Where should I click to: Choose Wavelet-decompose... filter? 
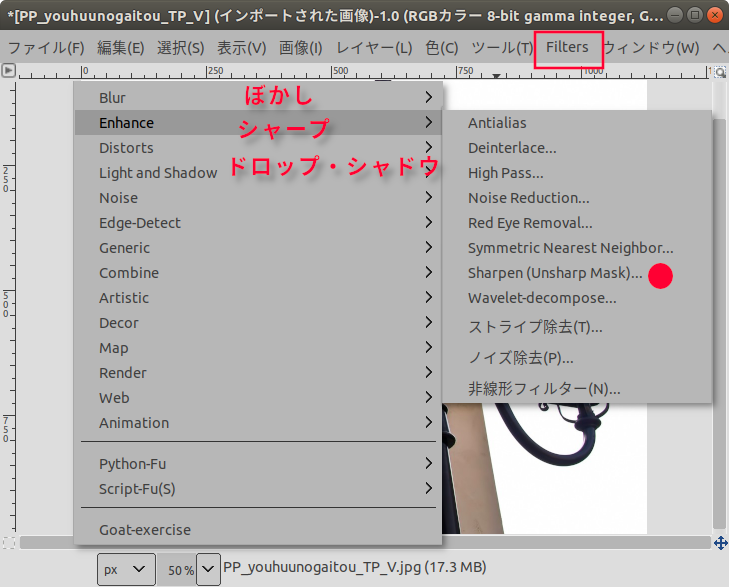coord(577,298)
